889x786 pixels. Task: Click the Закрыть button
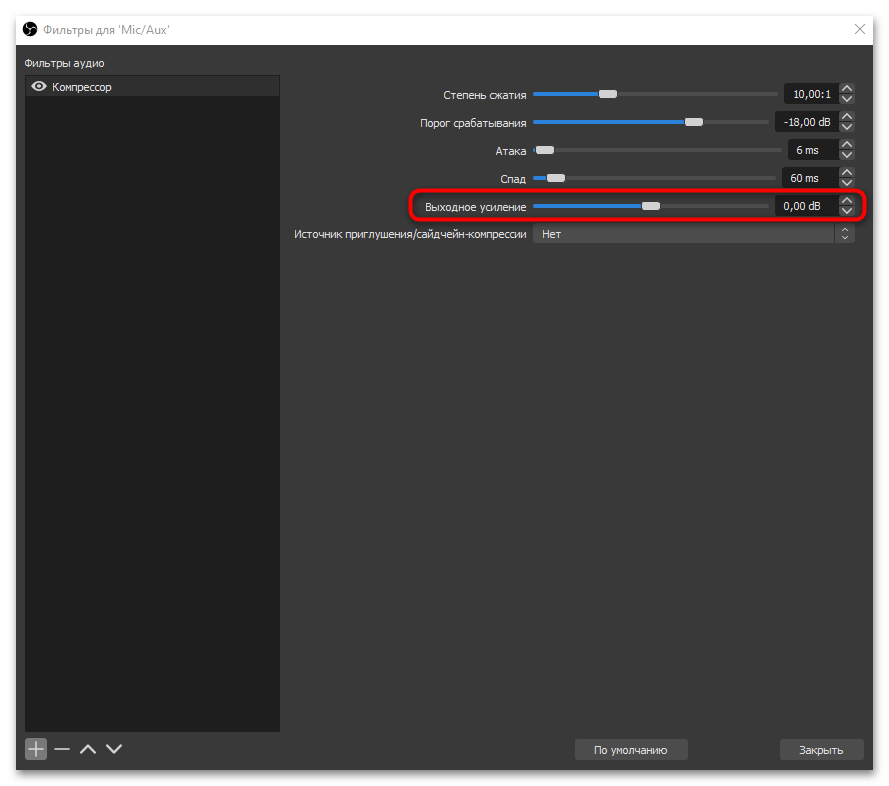coord(822,750)
